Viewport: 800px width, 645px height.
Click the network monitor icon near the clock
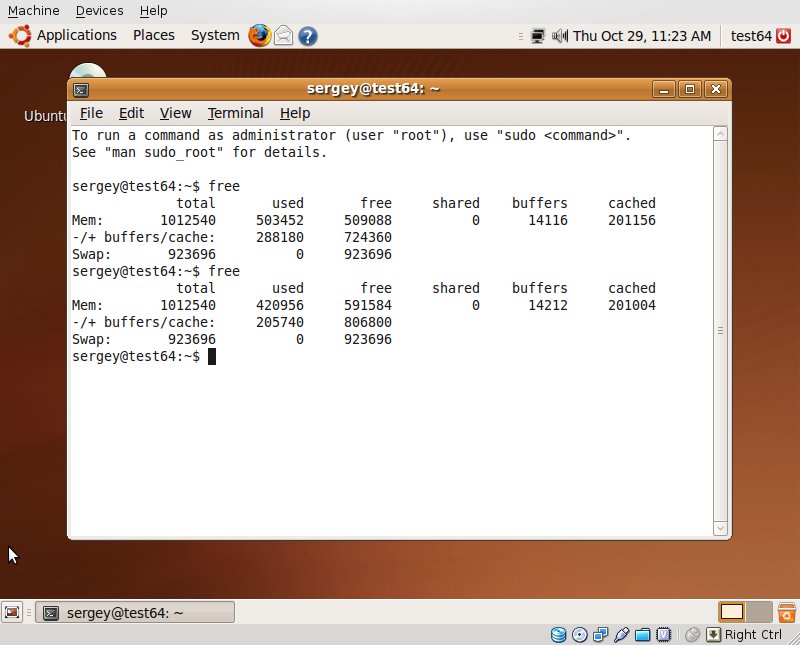click(x=537, y=36)
